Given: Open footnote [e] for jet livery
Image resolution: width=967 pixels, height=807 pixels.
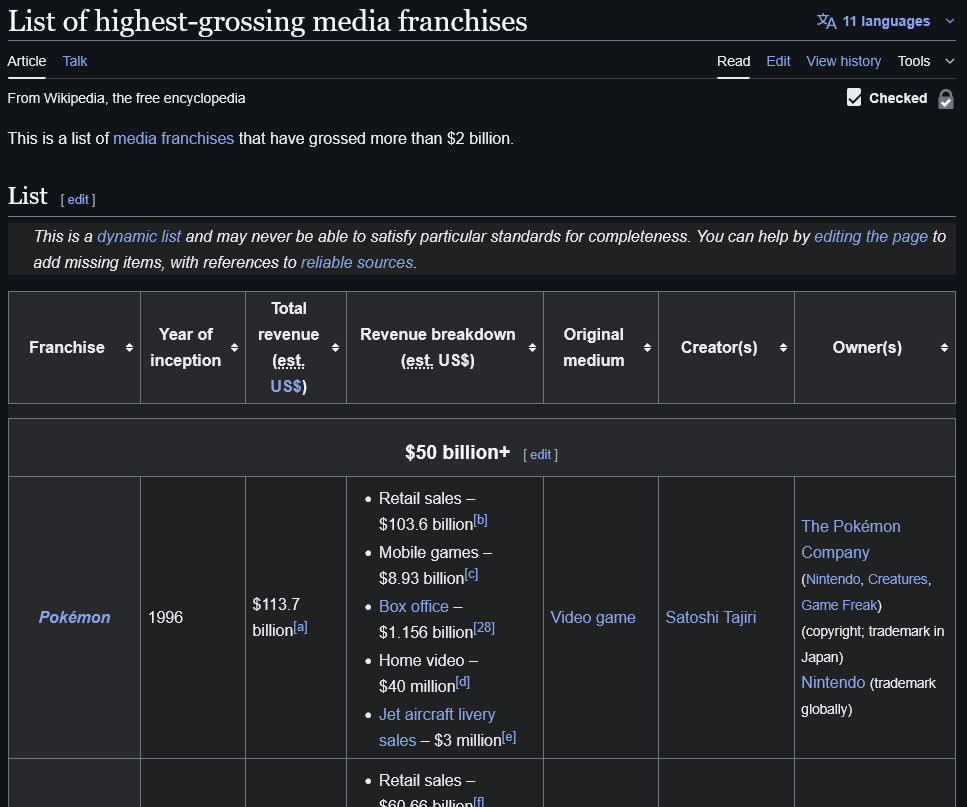Looking at the screenshot, I should point(509,736).
